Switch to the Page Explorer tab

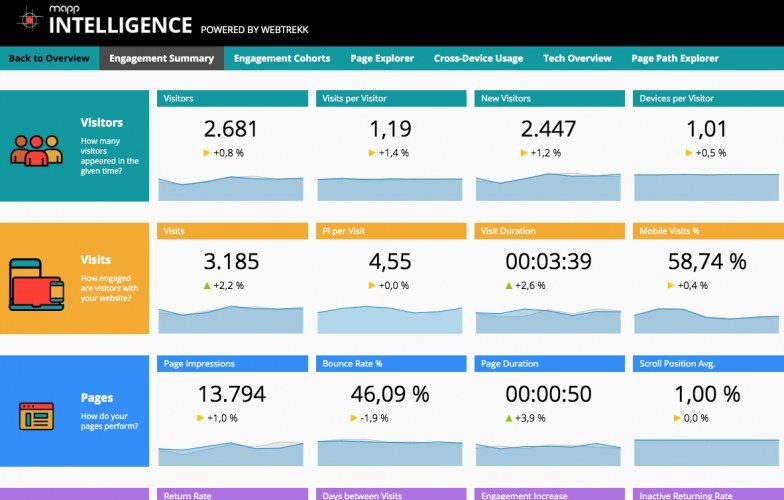pyautogui.click(x=382, y=58)
